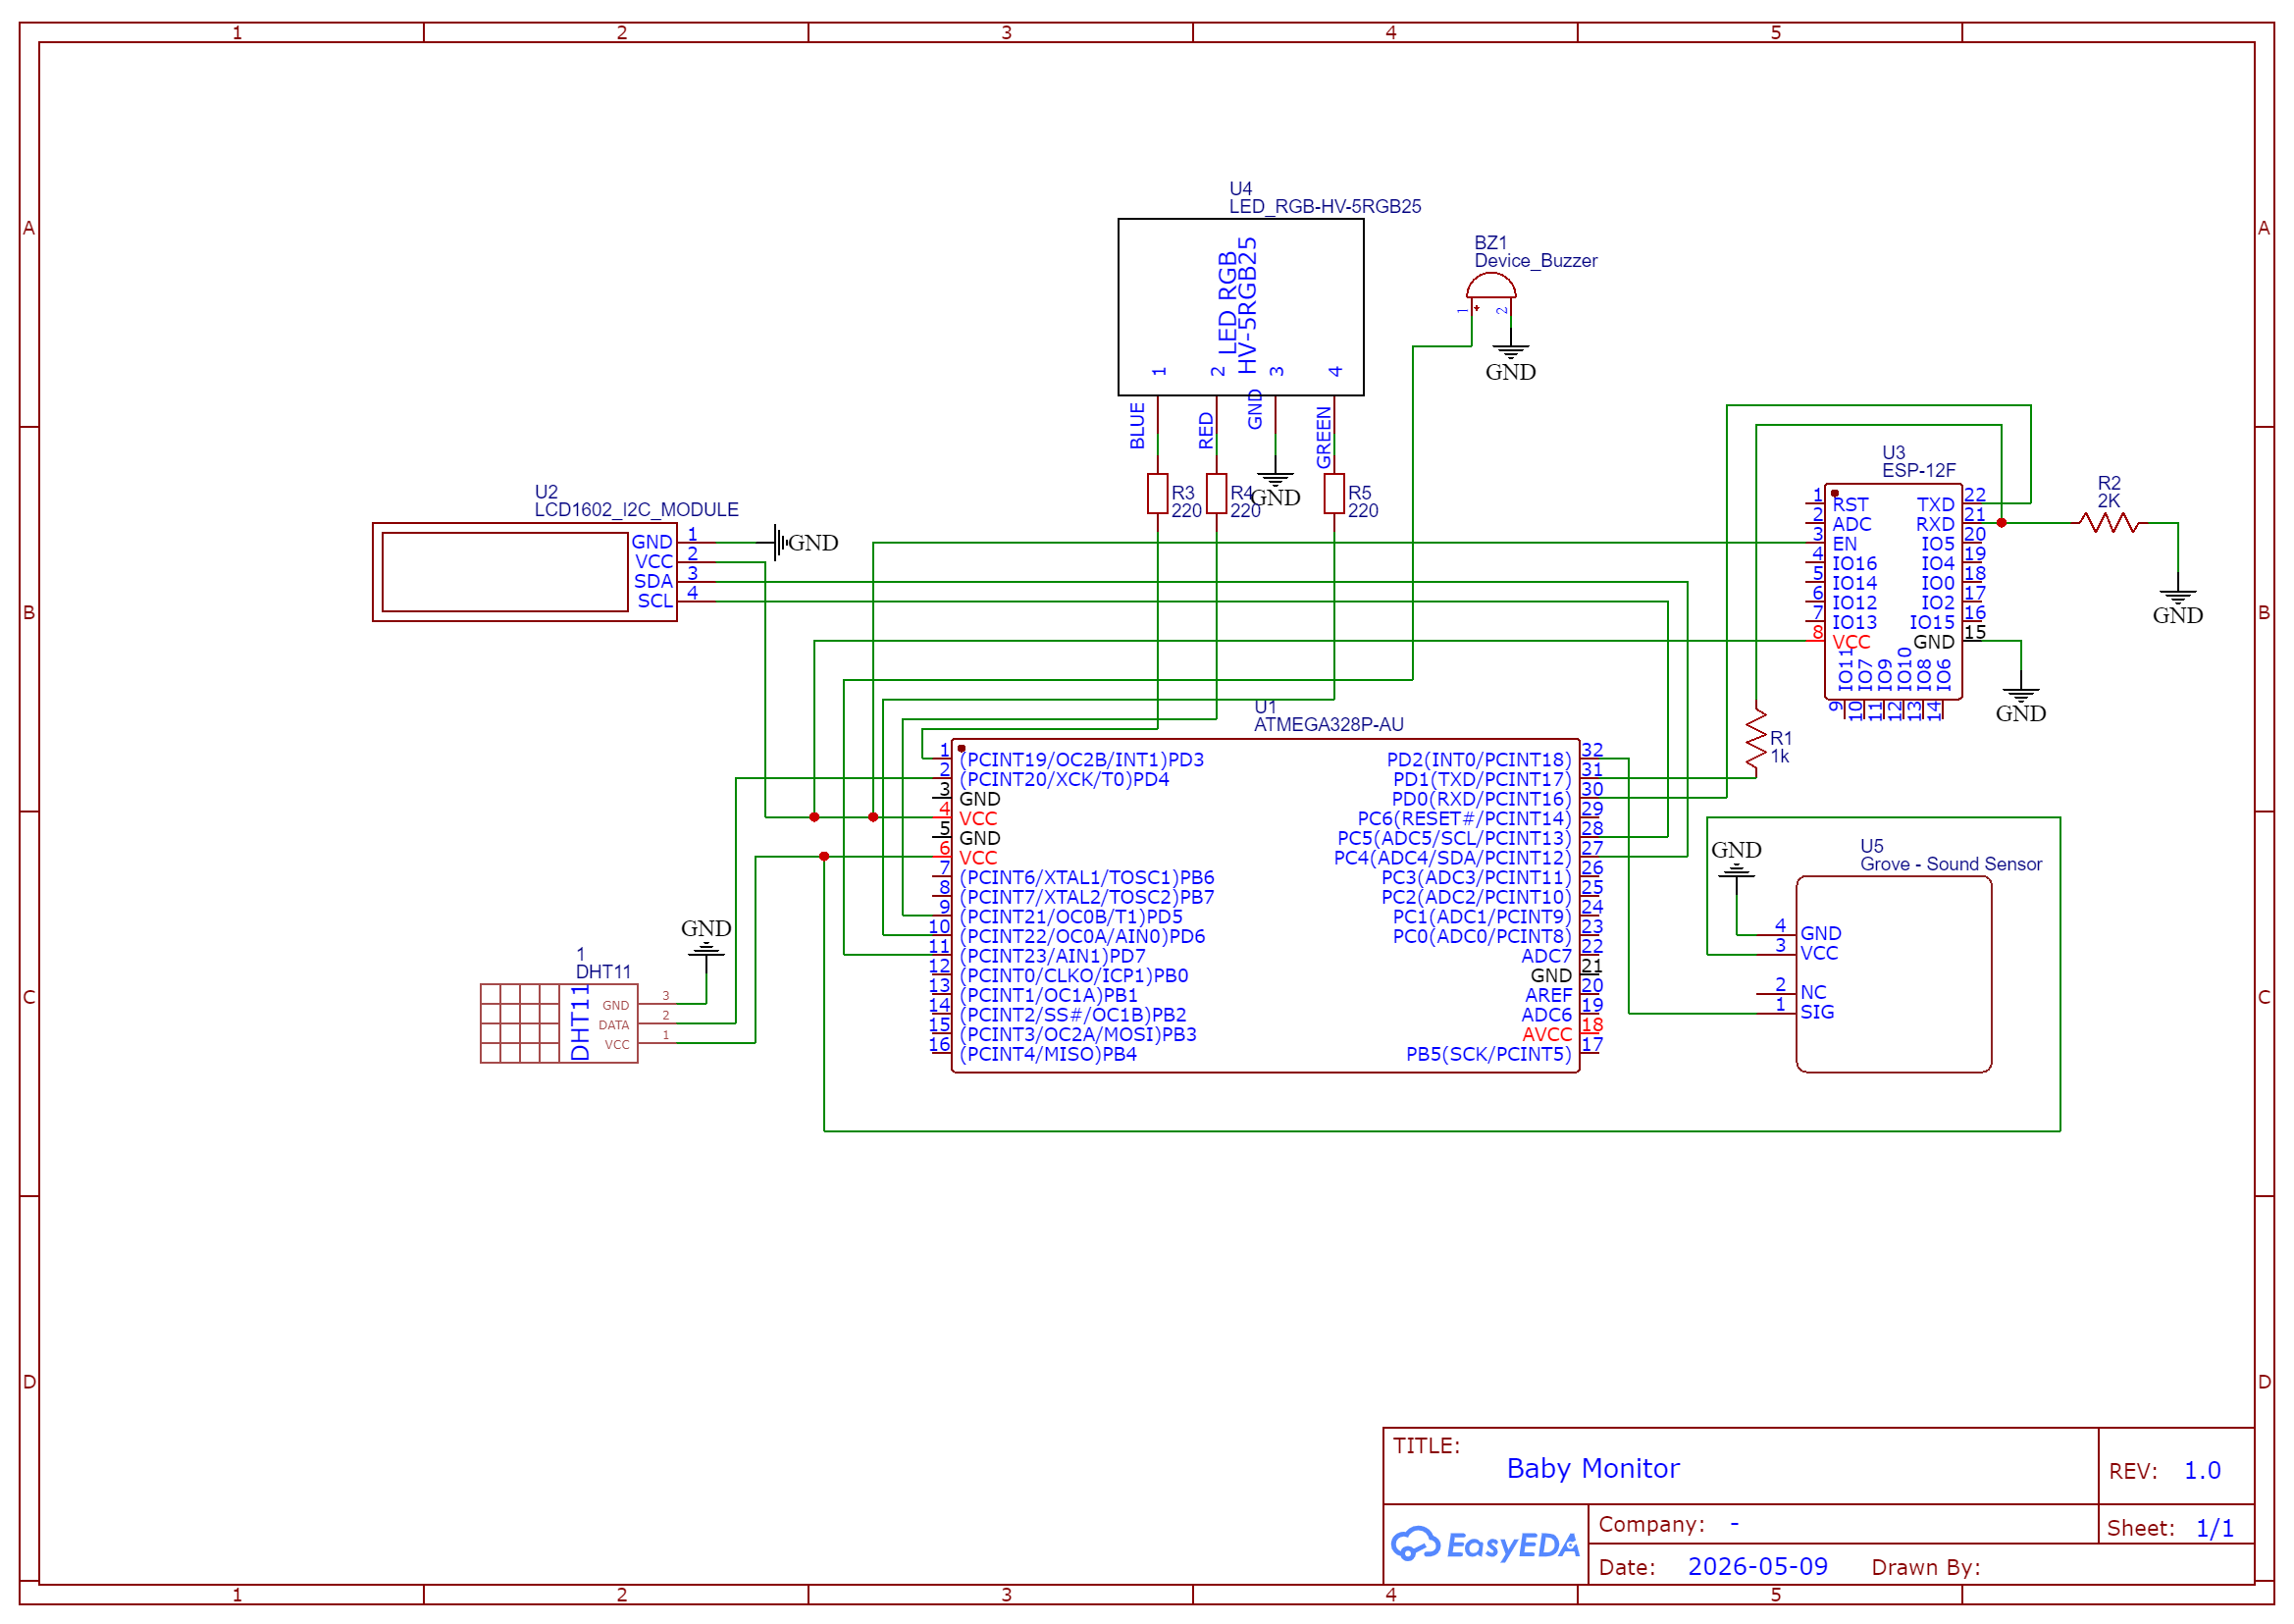Click the R2 2K resistor zigzag symbol
The image size is (2294, 1624).
coord(2108,522)
